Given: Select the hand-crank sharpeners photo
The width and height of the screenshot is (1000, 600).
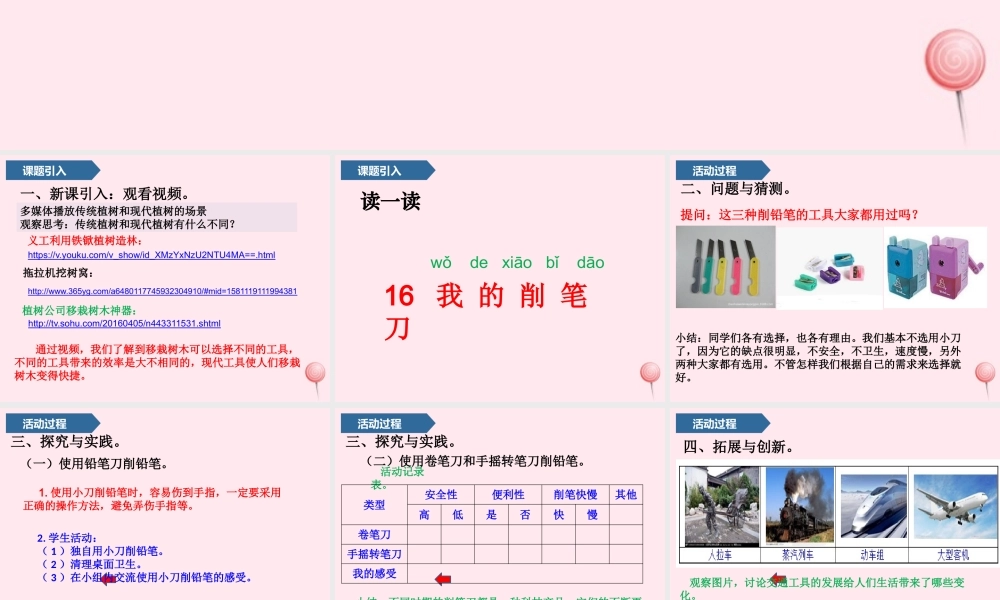Looking at the screenshot, I should 935,267.
